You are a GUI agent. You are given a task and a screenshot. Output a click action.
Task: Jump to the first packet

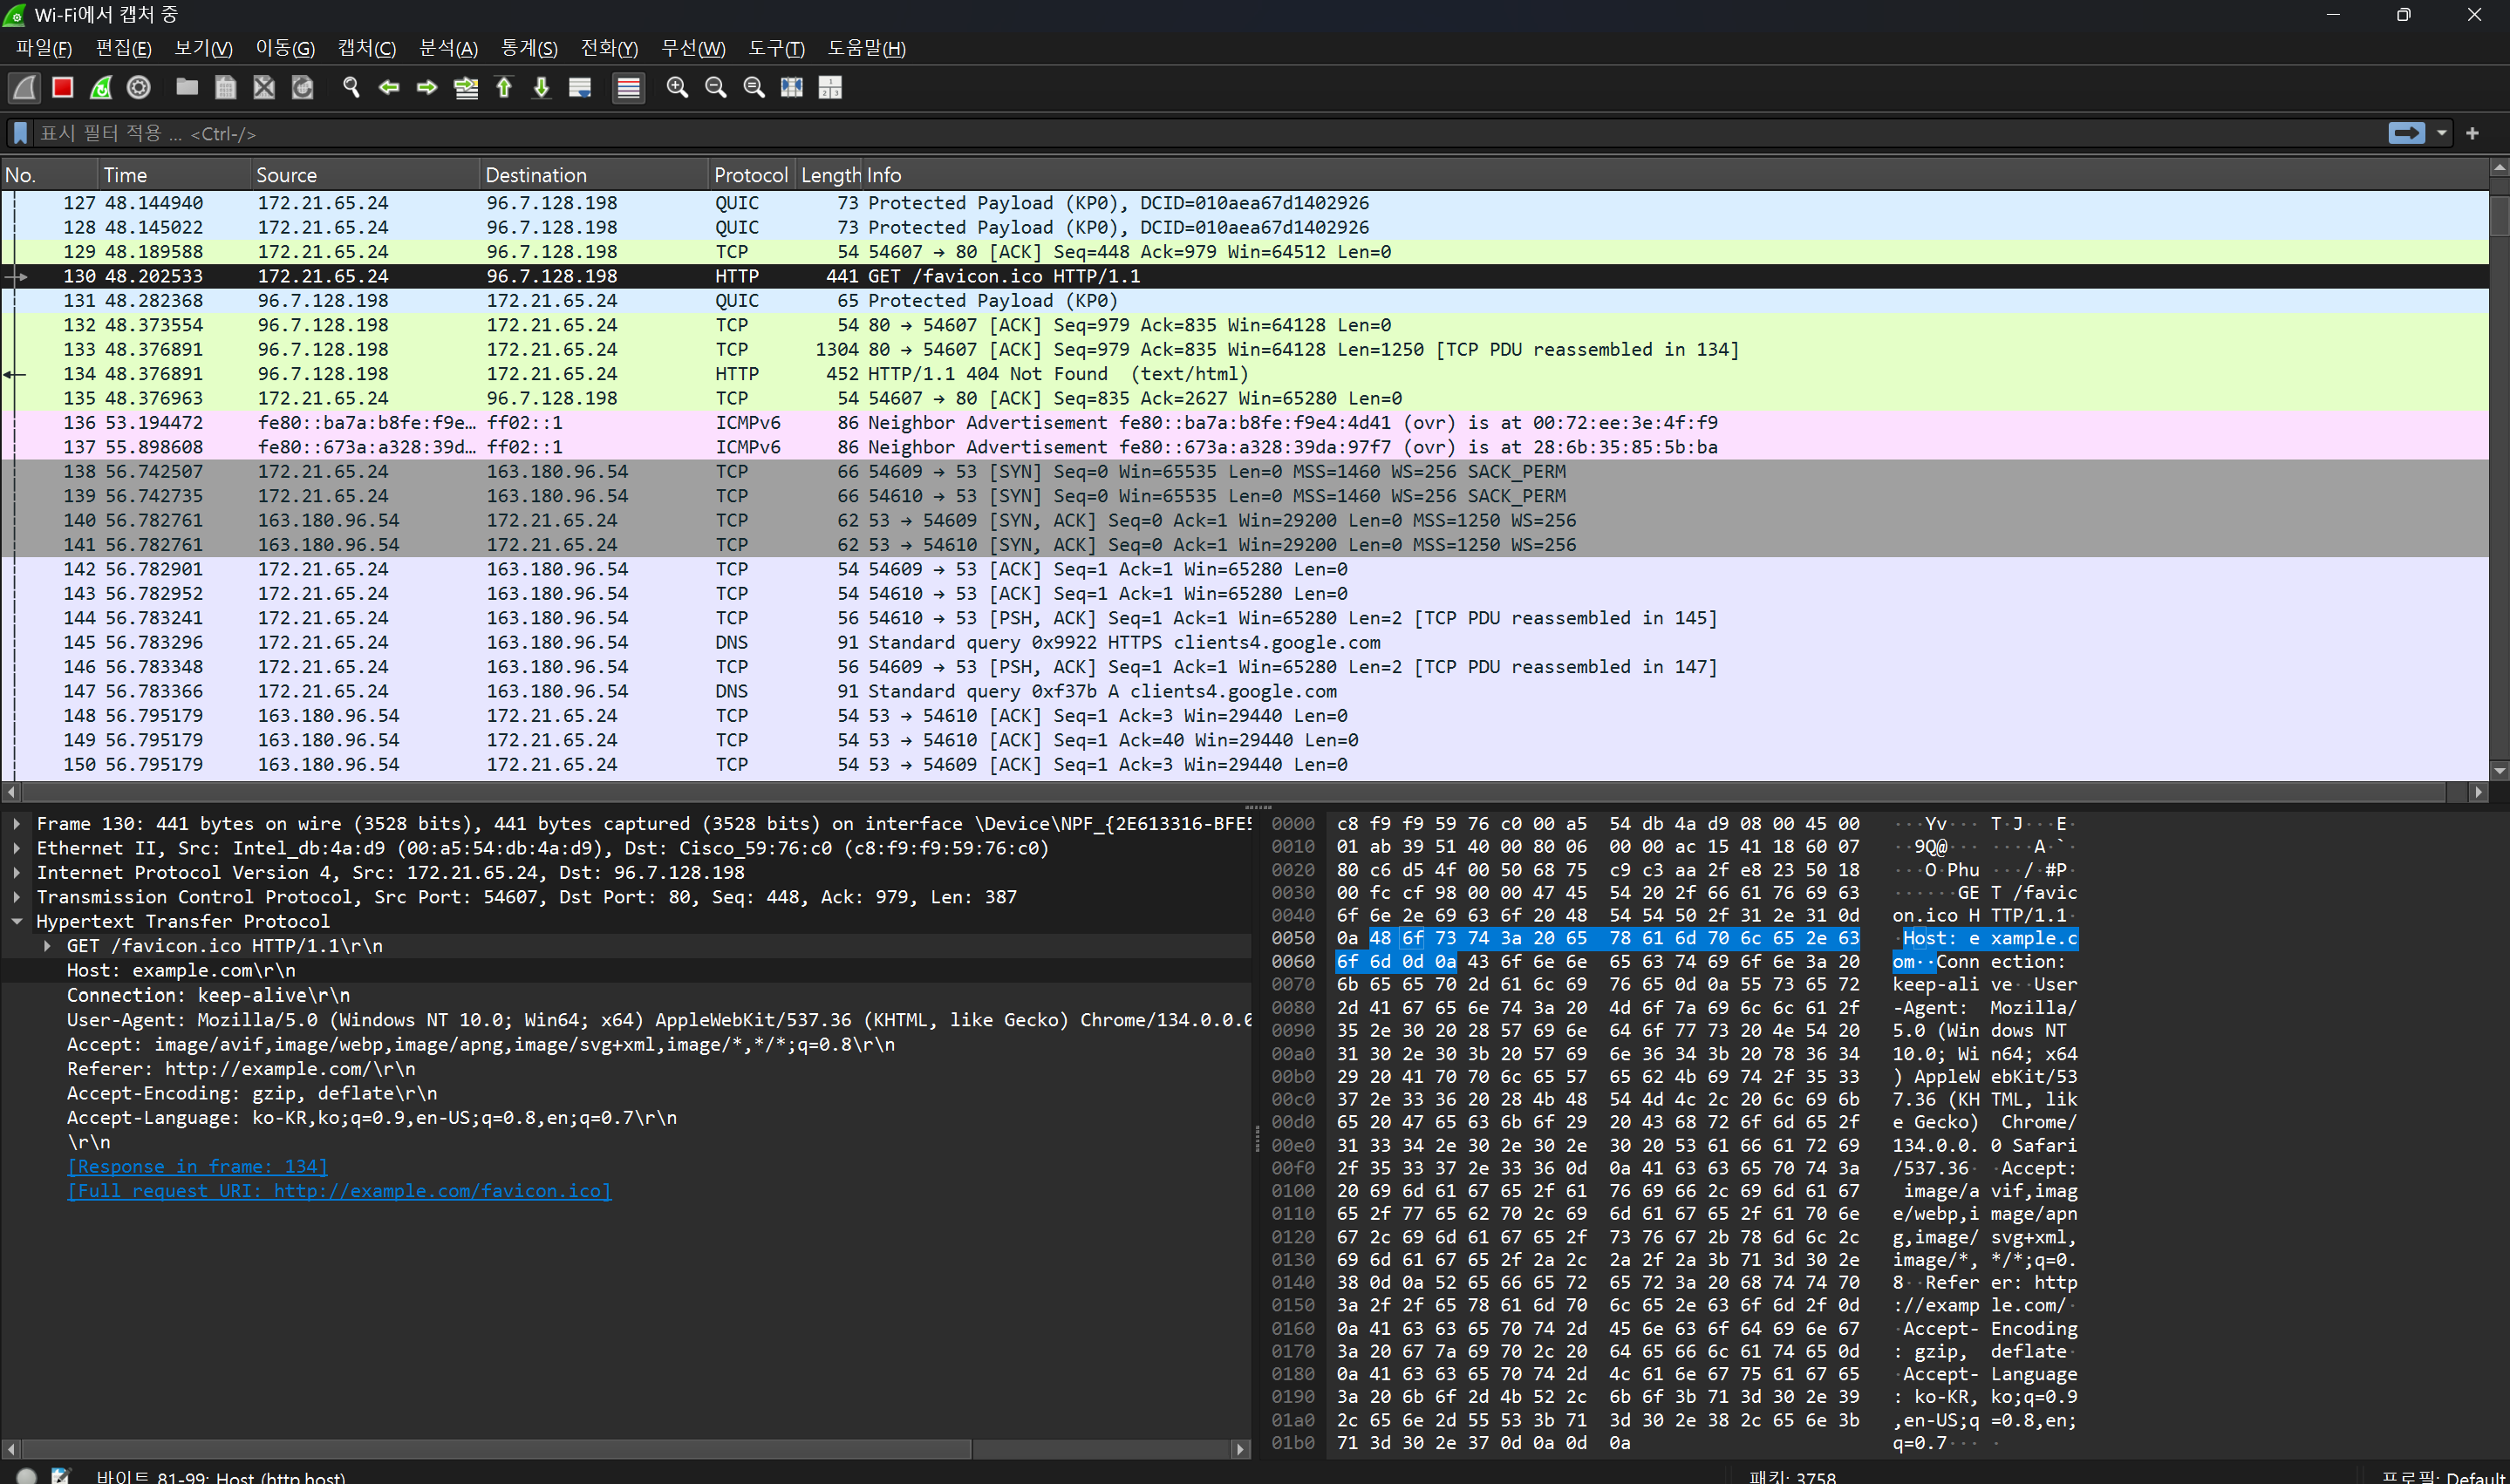pos(504,88)
